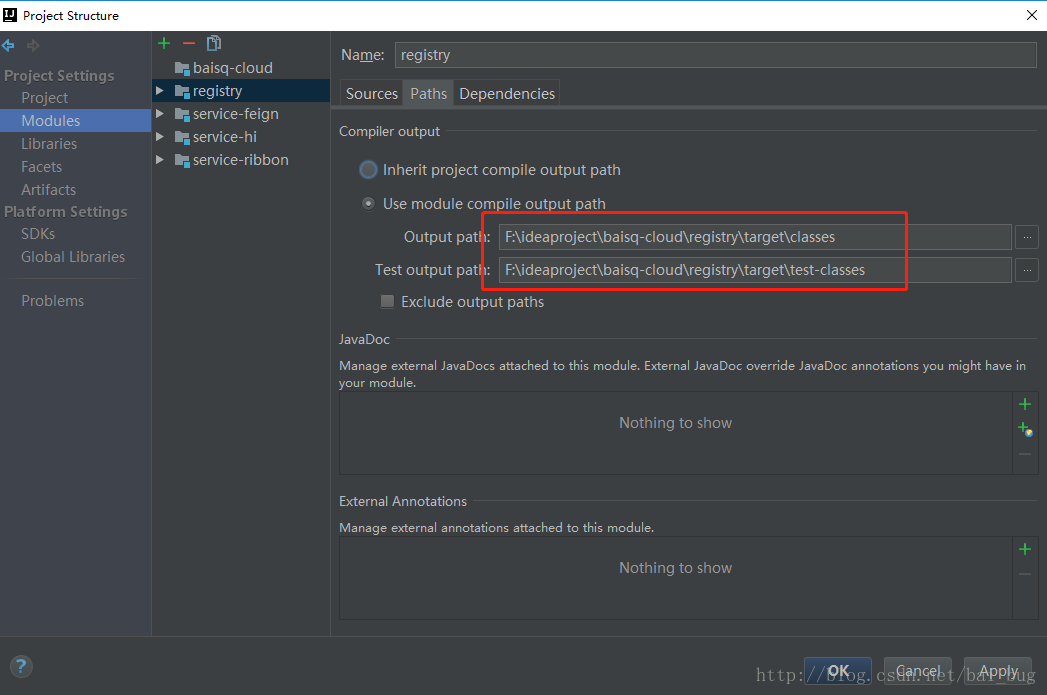Select the baisq-cloud module
This screenshot has height=695, width=1047.
pyautogui.click(x=232, y=68)
